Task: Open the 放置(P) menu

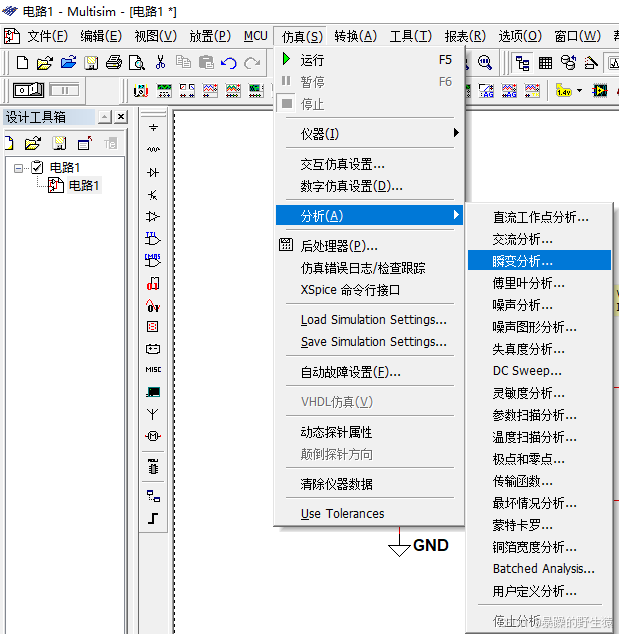Action: pyautogui.click(x=210, y=37)
